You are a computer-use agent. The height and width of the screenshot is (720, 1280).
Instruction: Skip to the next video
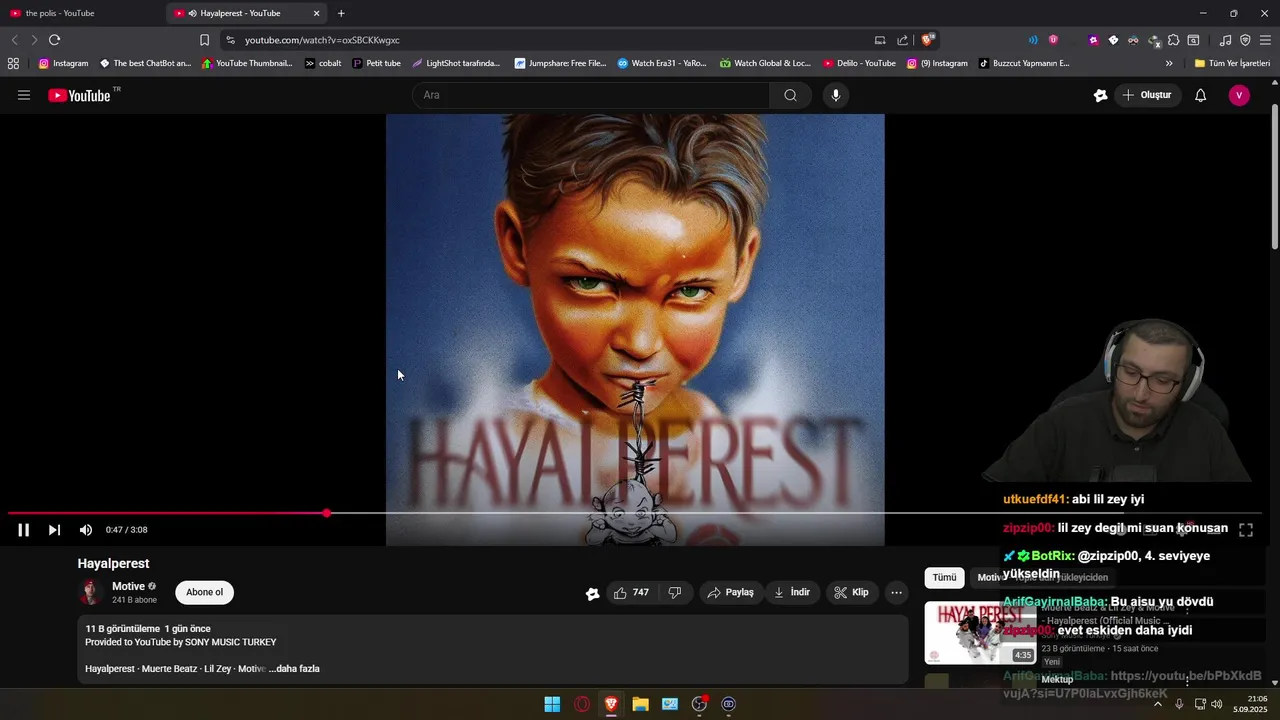pyautogui.click(x=54, y=530)
